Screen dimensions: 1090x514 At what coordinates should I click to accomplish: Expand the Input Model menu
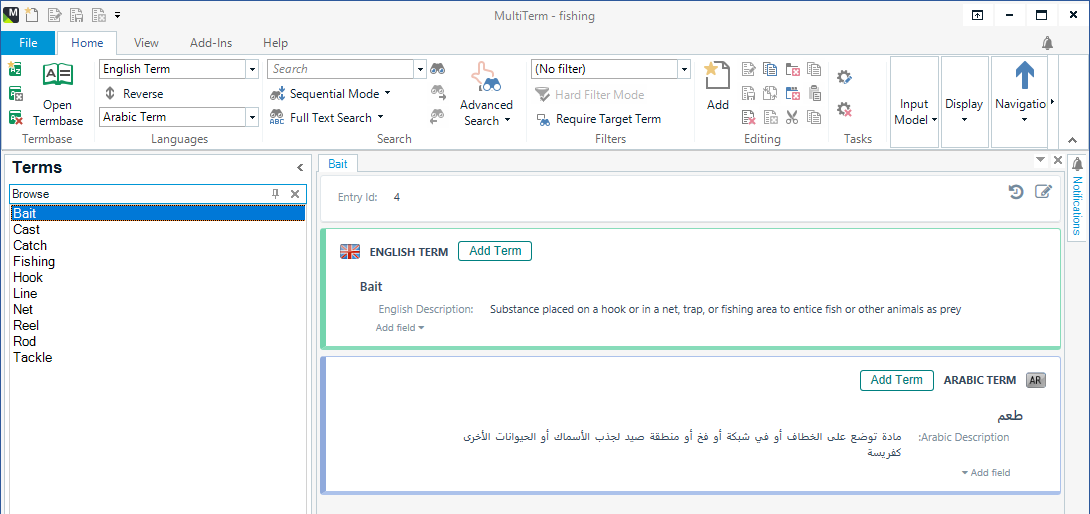click(x=914, y=102)
